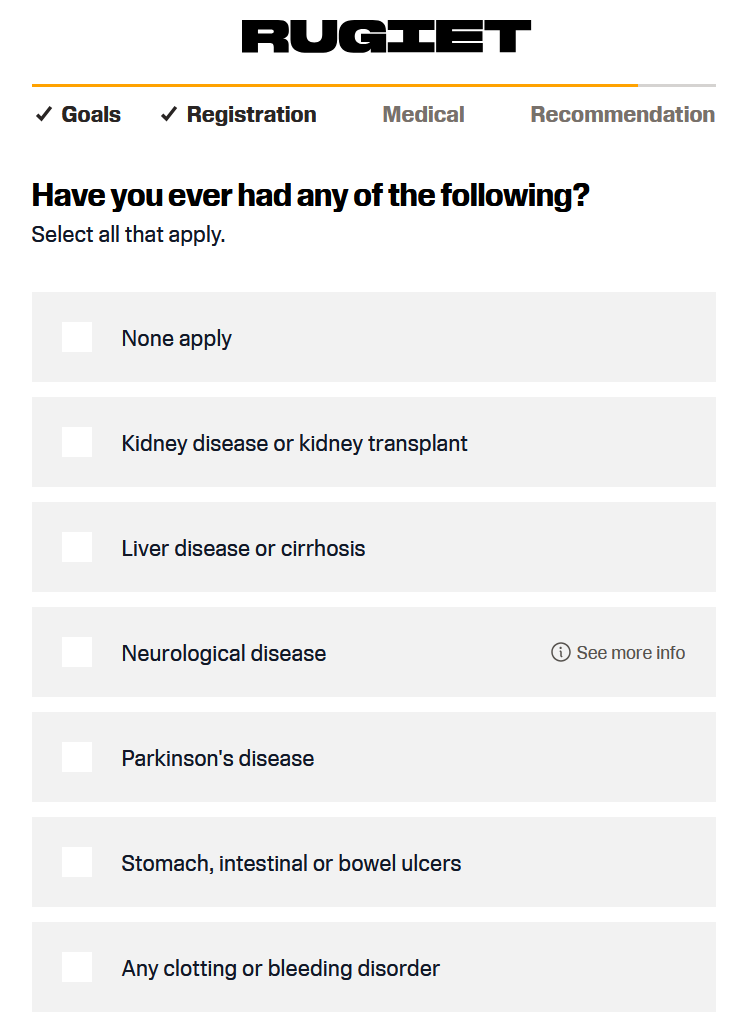This screenshot has height=1022, width=738.
Task: Click the RUGIET logo
Action: [x=386, y=36]
